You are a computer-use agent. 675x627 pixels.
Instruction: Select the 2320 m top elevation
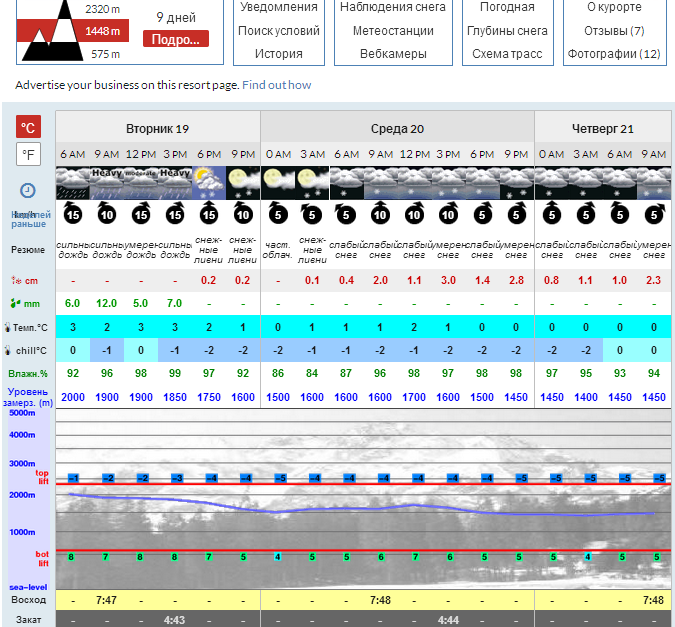[102, 9]
